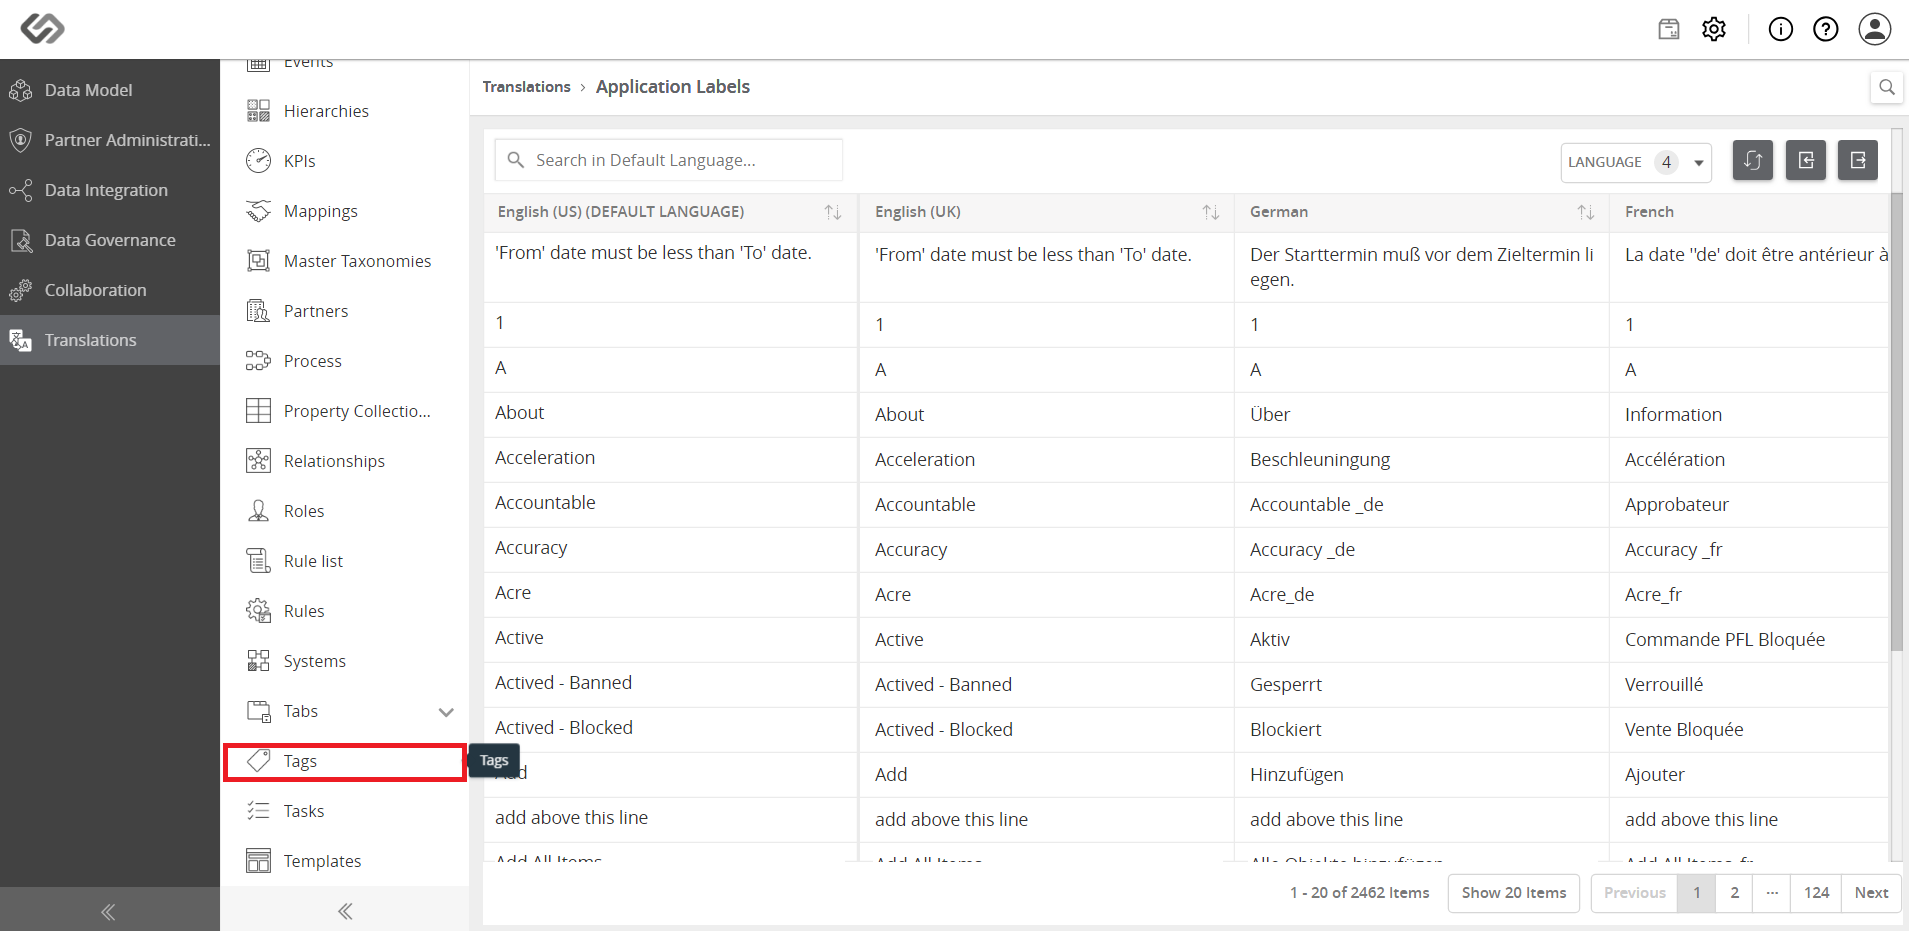Open the help question mark icon
The image size is (1909, 931).
(1826, 29)
